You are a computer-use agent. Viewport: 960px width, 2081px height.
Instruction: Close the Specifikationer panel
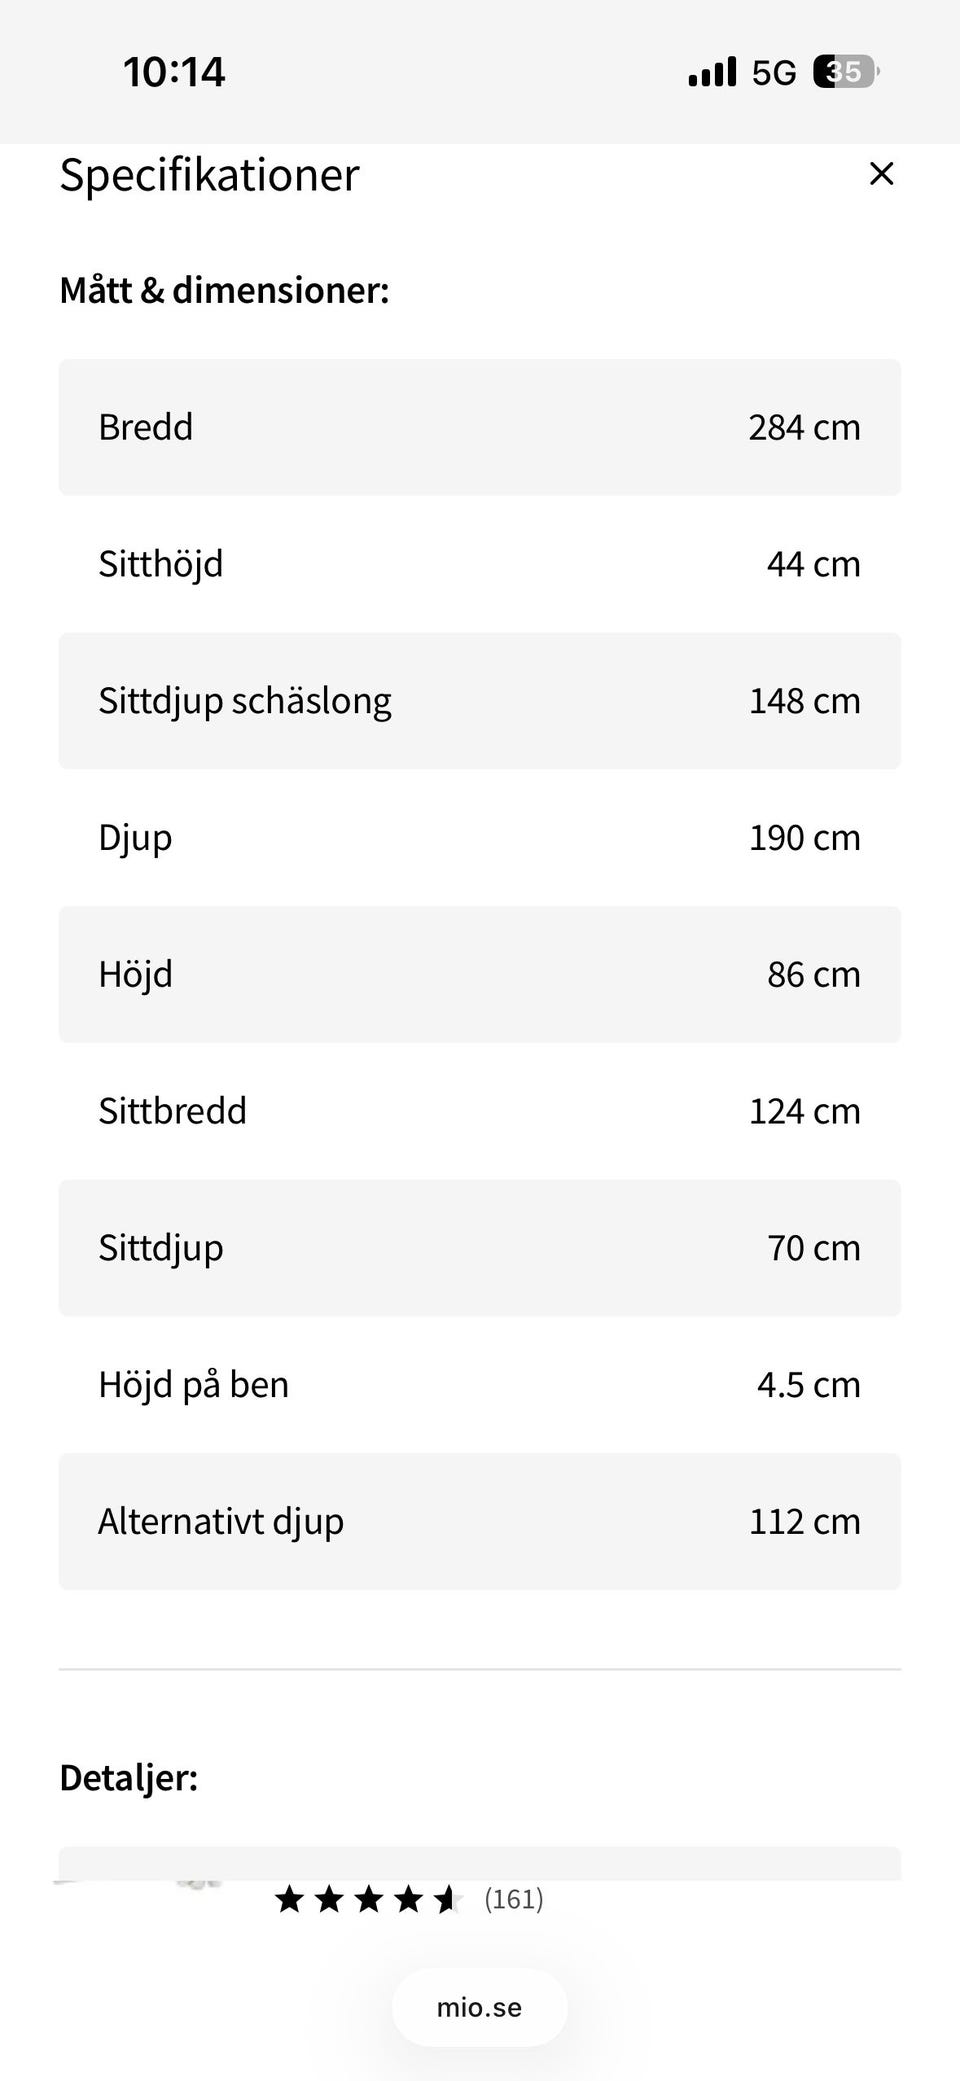[881, 174]
